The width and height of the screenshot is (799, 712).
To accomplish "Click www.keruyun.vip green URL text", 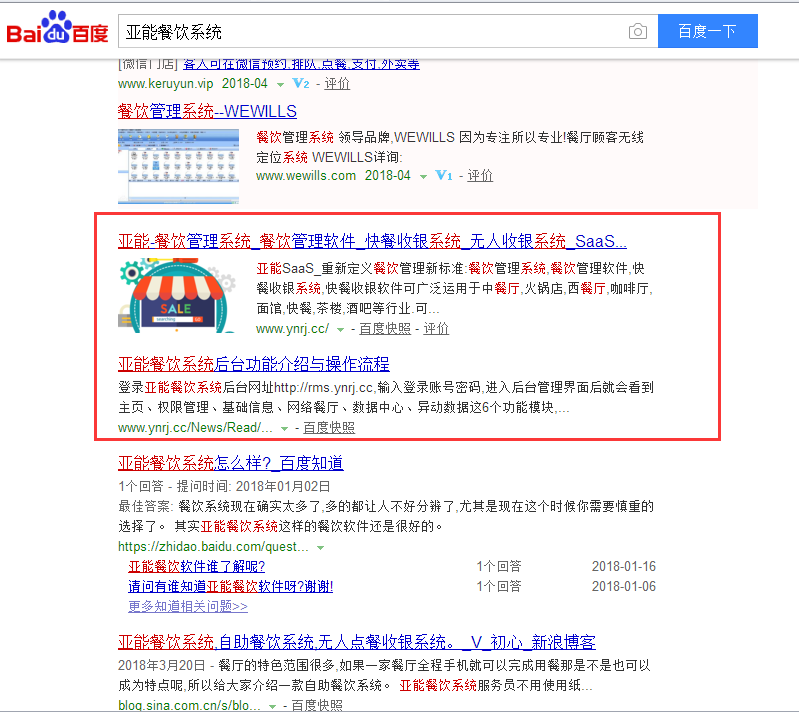I will (166, 84).
